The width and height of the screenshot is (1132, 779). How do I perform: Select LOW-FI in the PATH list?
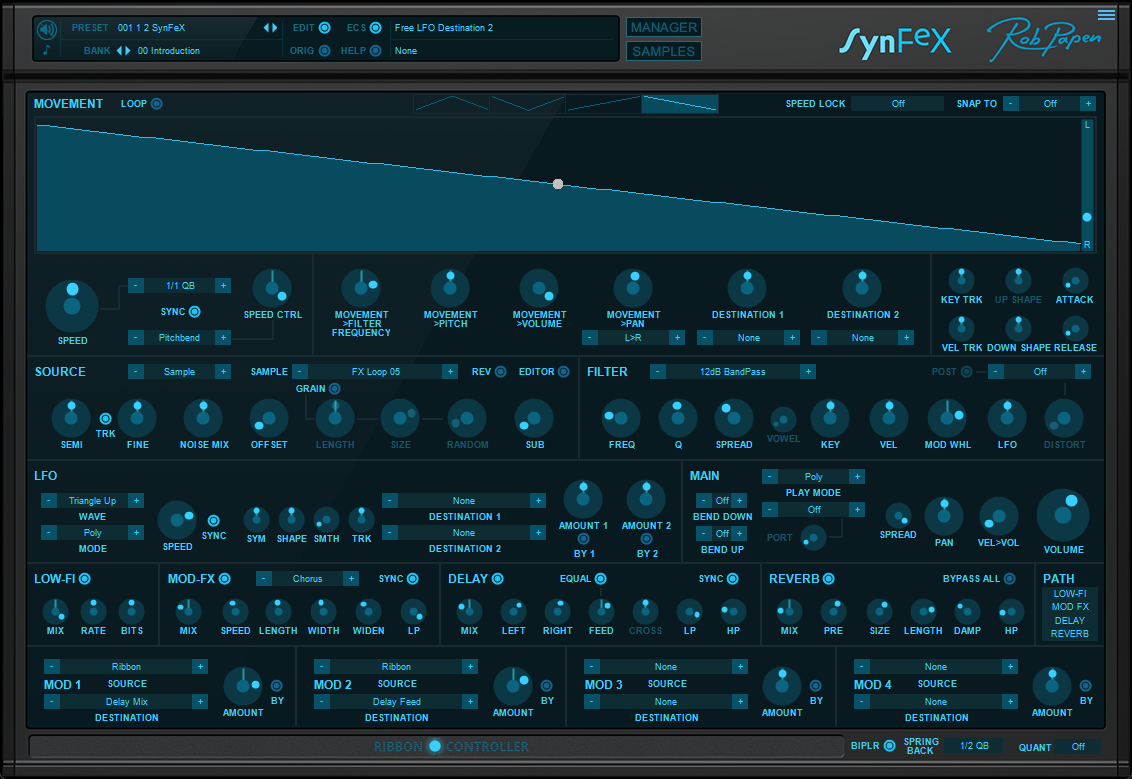[1070, 593]
